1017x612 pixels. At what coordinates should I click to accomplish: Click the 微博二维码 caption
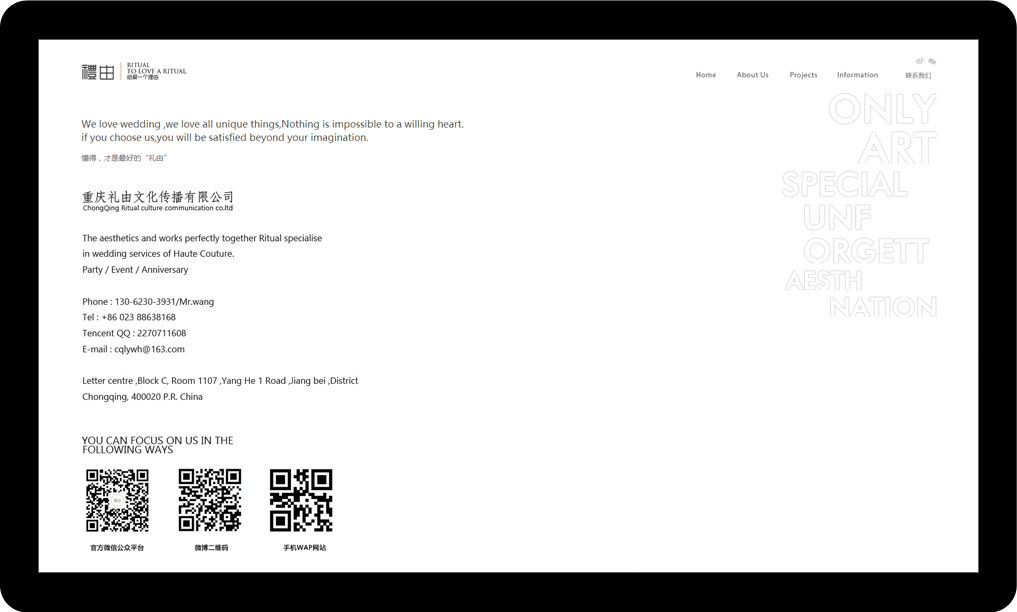211,548
